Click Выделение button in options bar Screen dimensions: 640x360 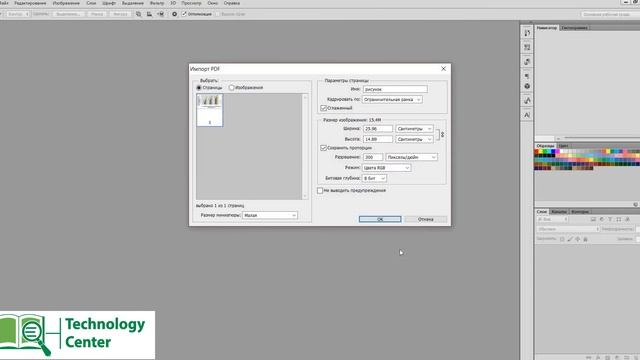pos(68,14)
